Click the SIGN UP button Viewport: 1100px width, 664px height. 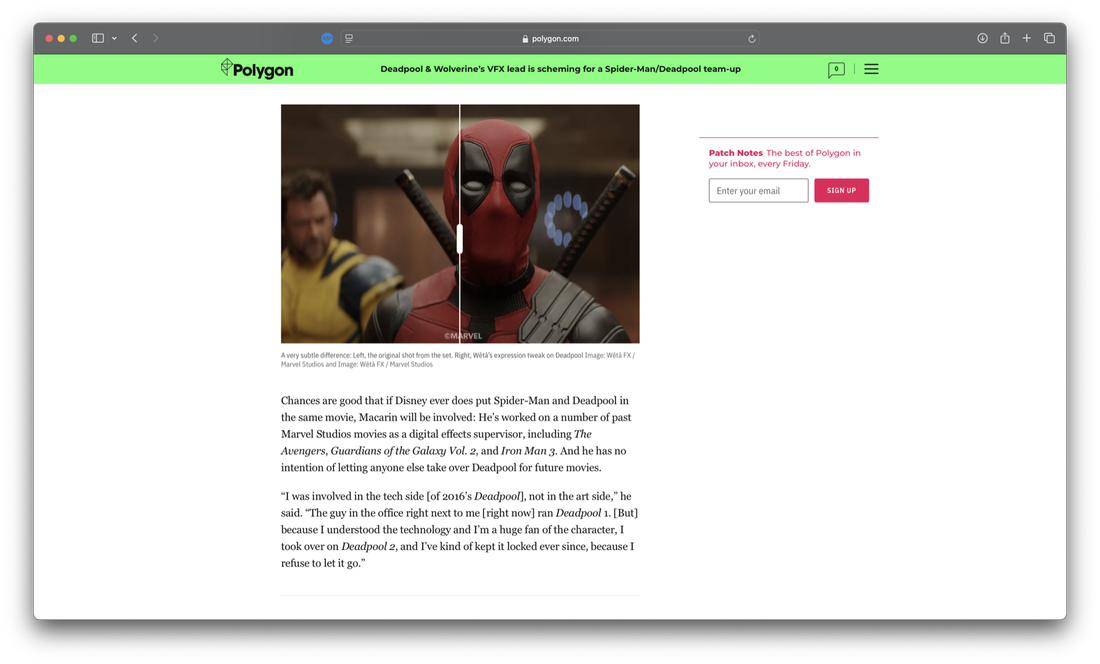coord(841,191)
